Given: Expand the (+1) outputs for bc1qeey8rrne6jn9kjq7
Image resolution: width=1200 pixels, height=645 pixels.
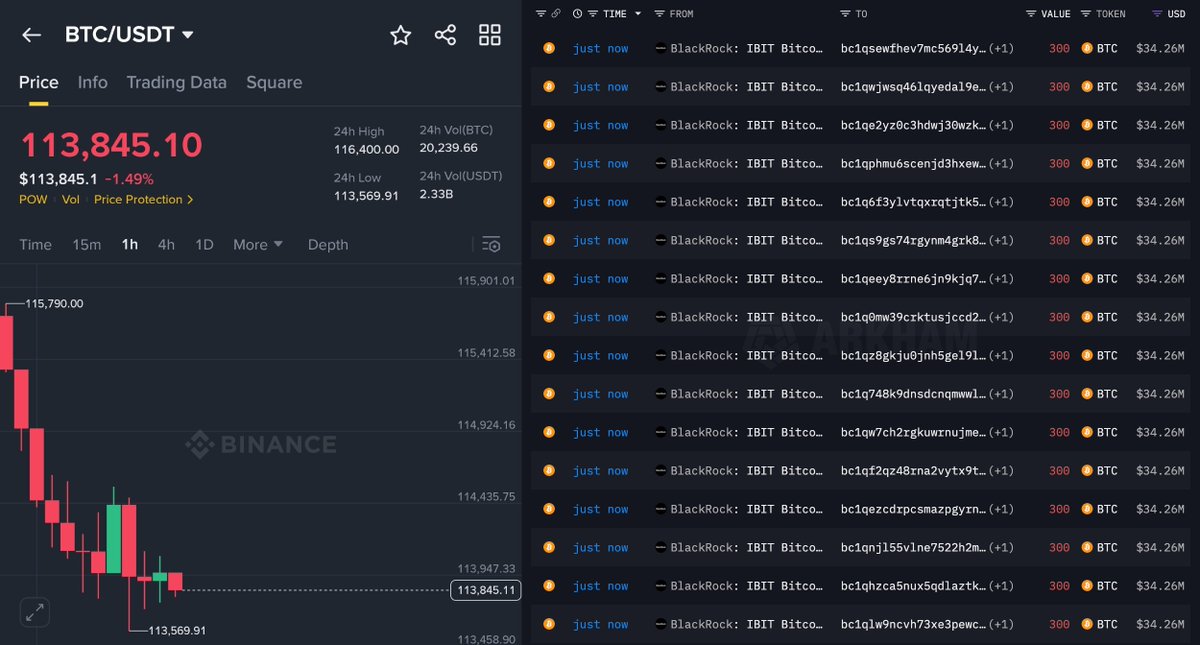Looking at the screenshot, I should coord(1001,279).
